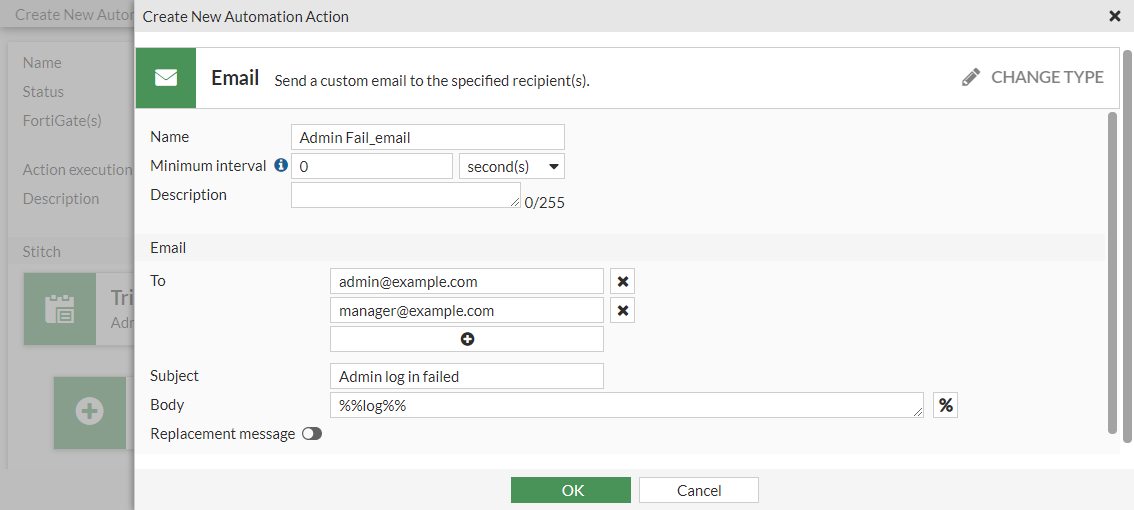
Task: Click CHANGE TYPE to change the action type
Action: coord(1046,78)
